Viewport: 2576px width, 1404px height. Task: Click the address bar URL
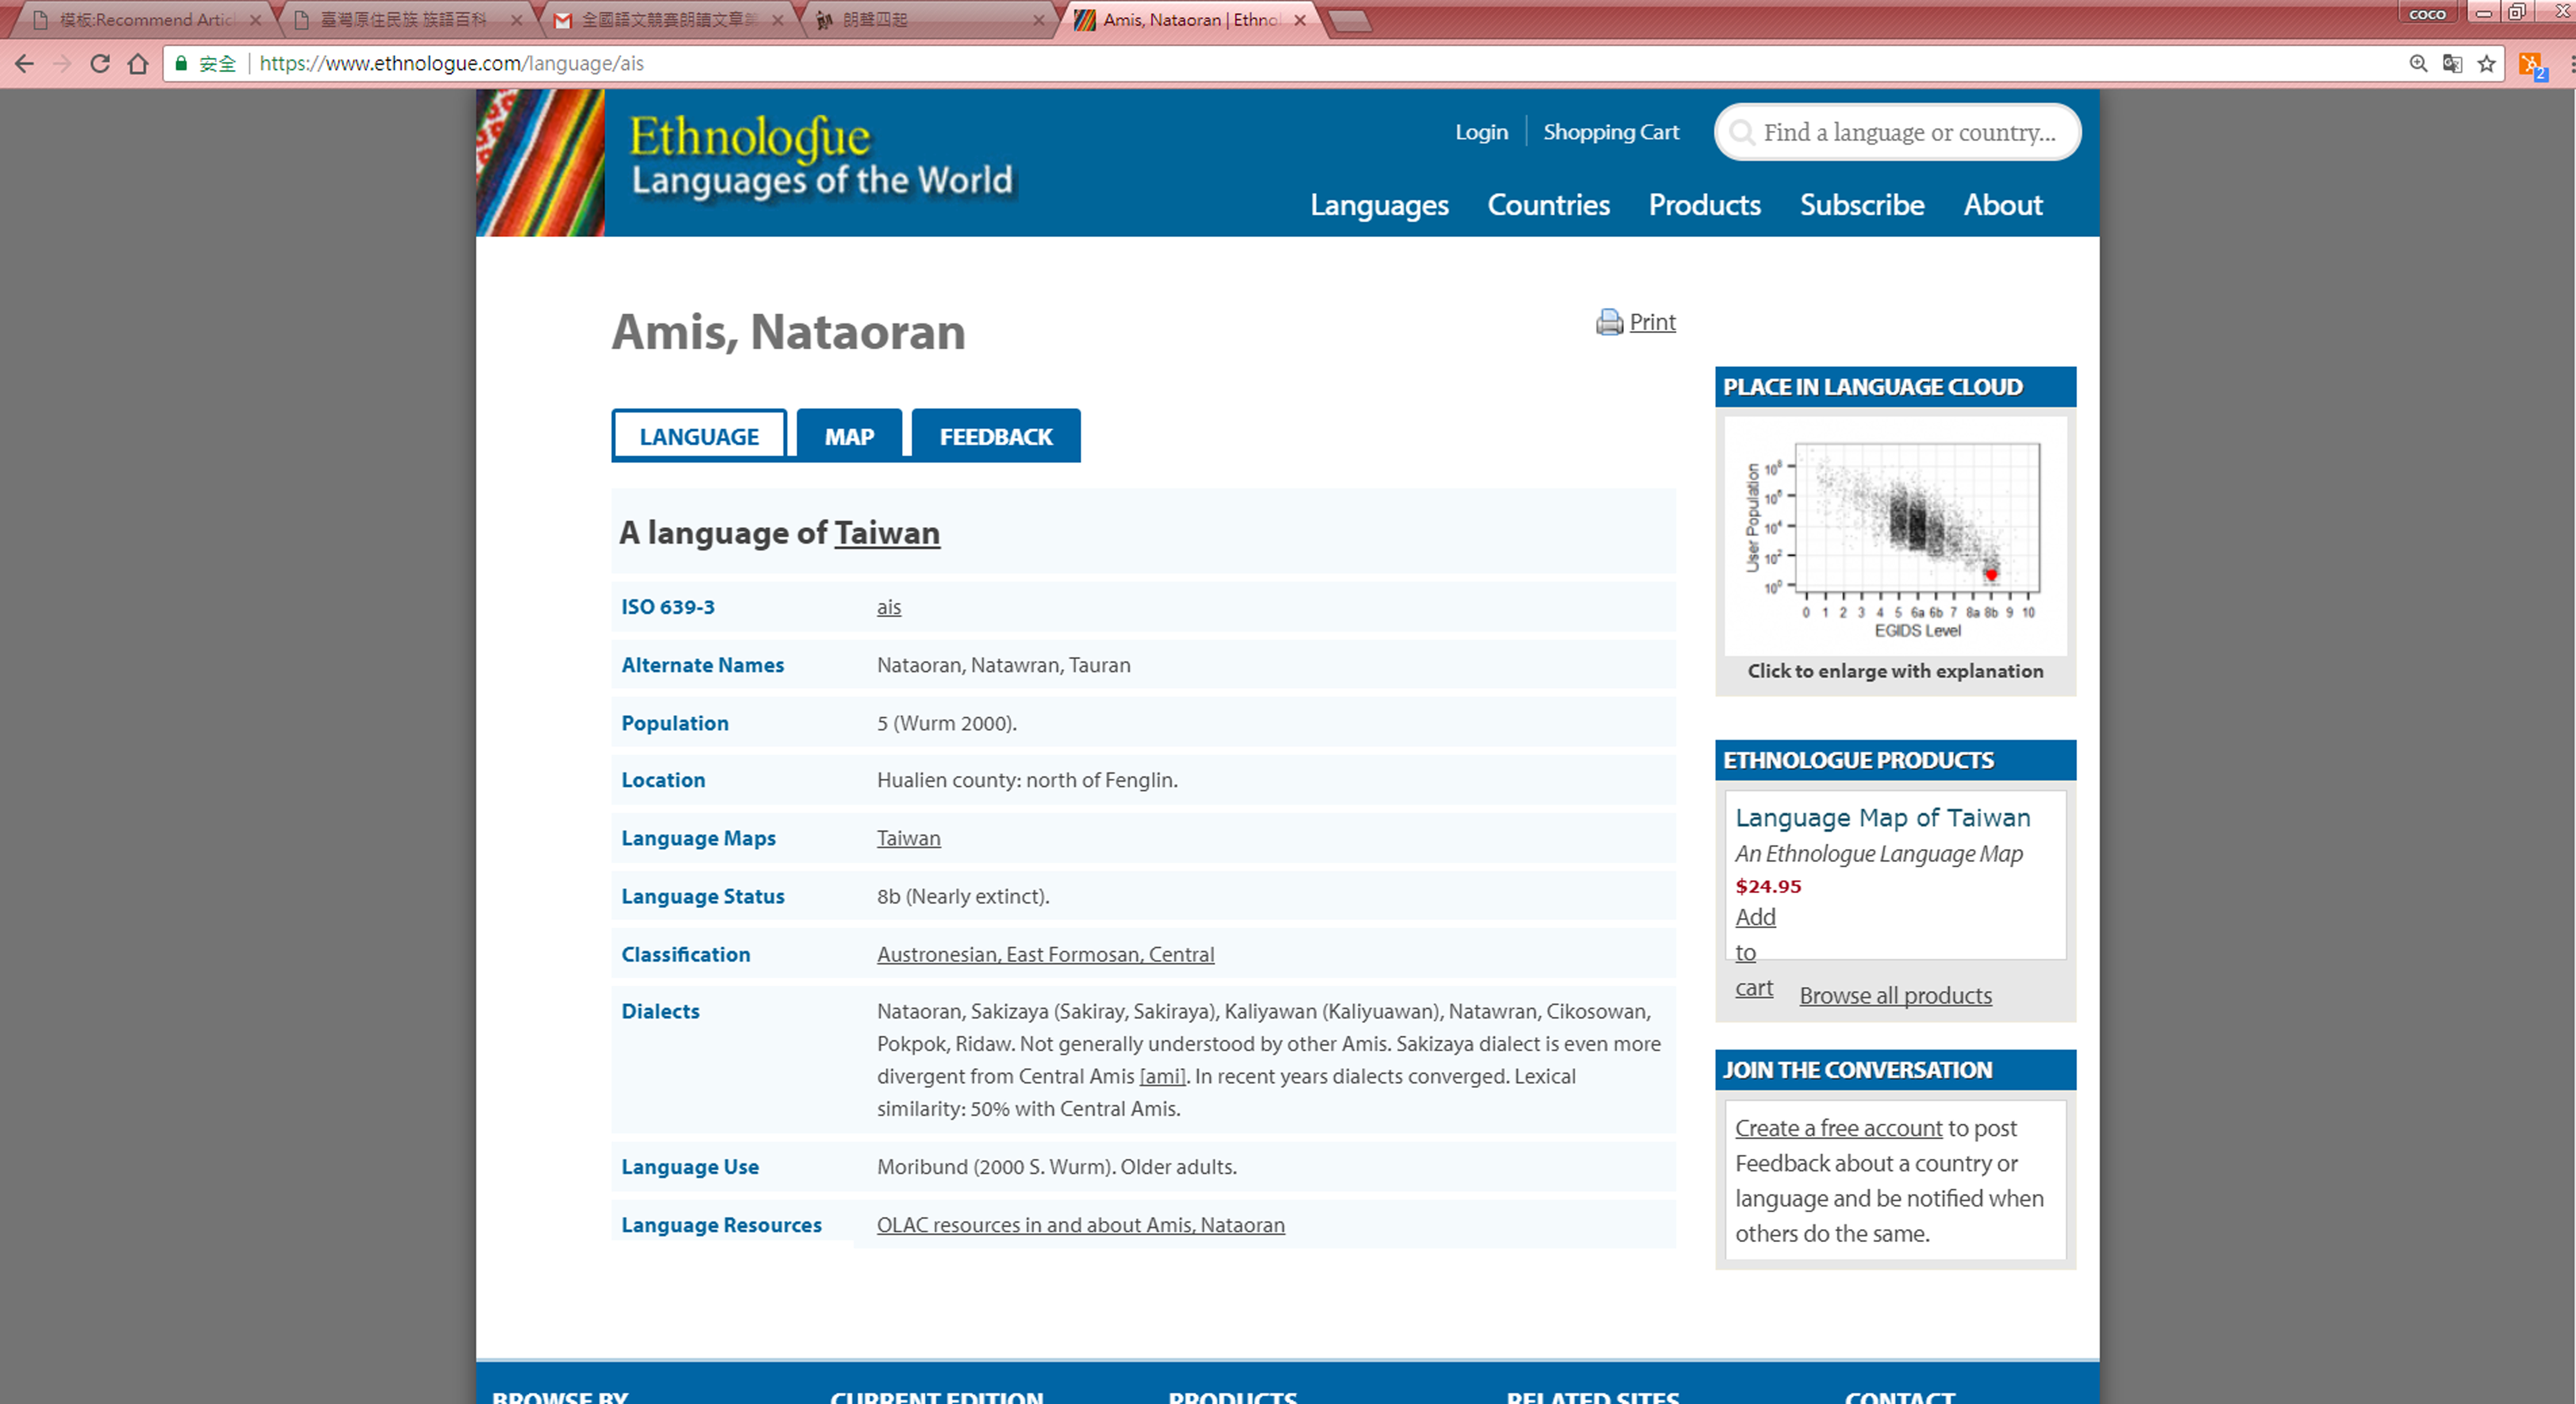tap(451, 64)
